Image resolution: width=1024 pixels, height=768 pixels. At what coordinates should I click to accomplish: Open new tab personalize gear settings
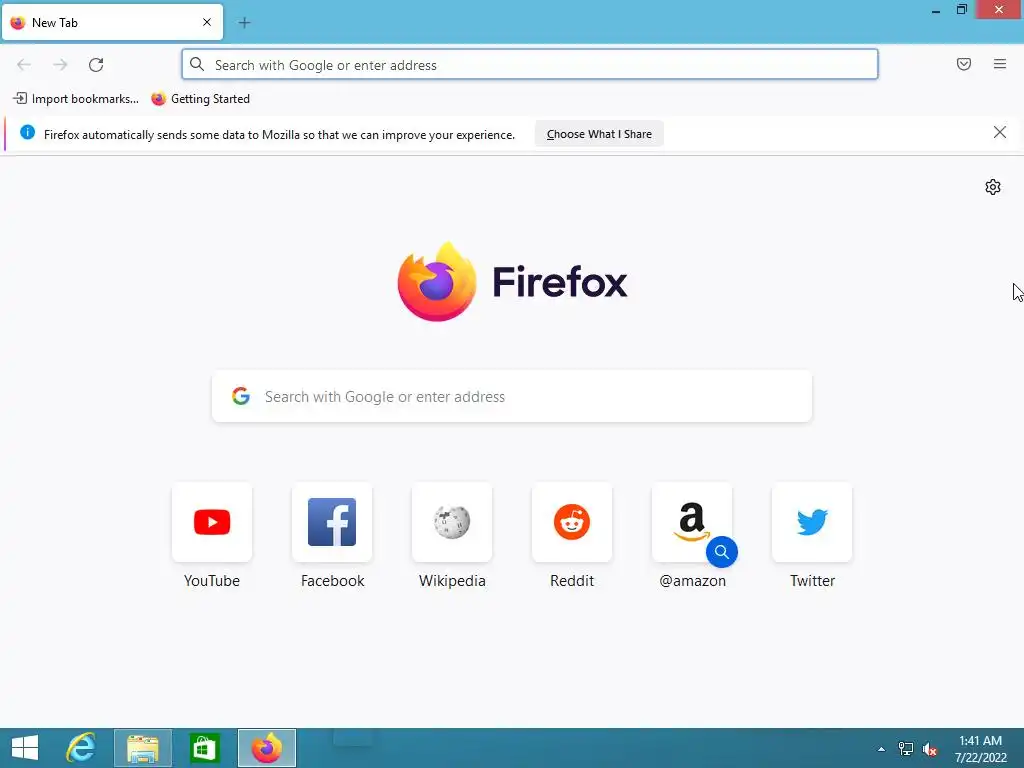point(993,187)
